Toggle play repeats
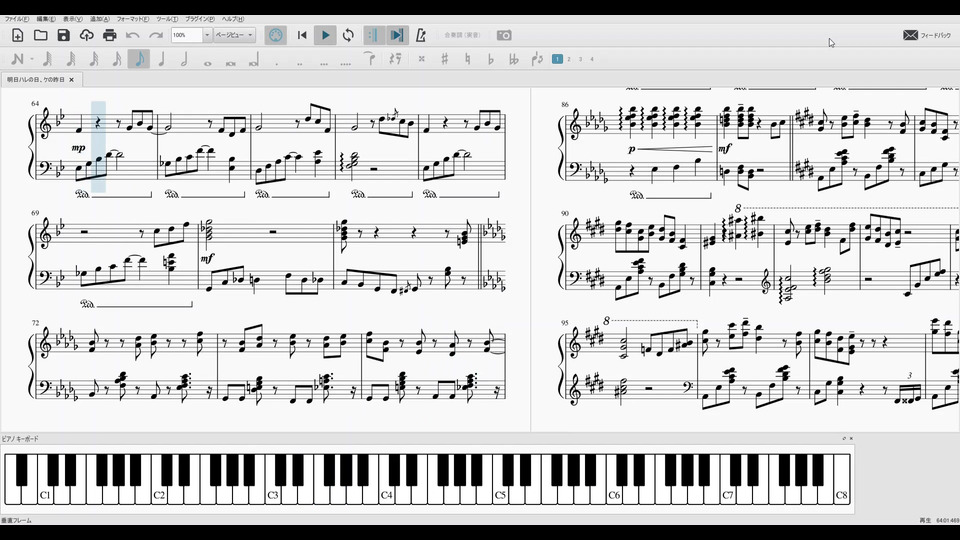This screenshot has width=960, height=540. (x=372, y=36)
